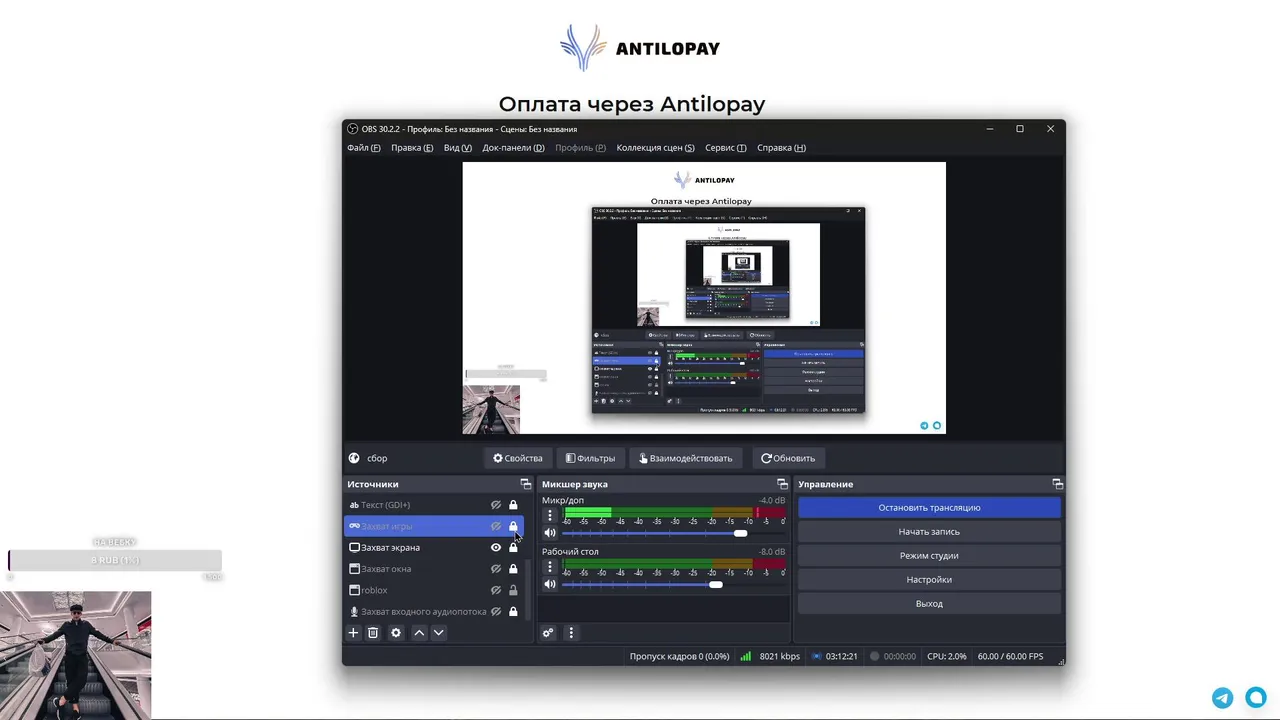Unlock the Захват игры source
This screenshot has width=1280, height=720.
(513, 526)
